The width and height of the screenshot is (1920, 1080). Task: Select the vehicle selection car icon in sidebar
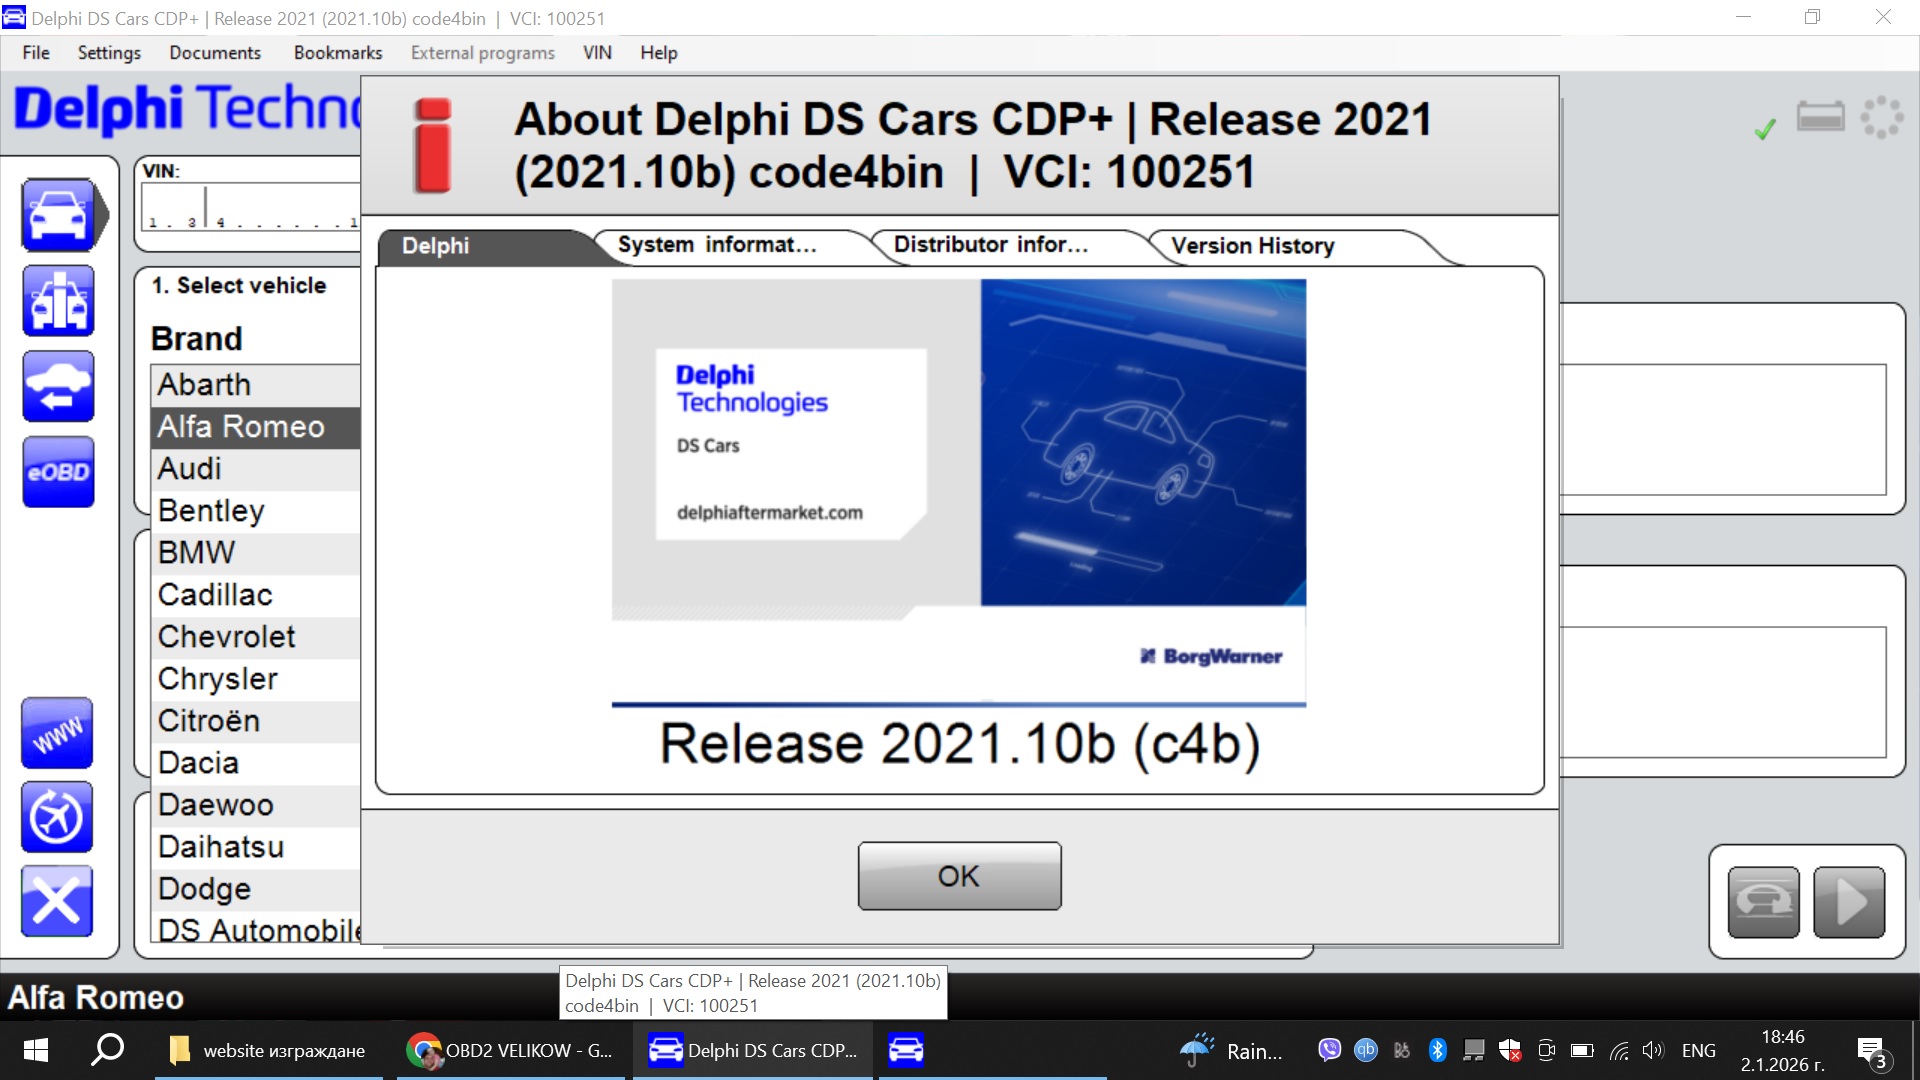point(58,213)
